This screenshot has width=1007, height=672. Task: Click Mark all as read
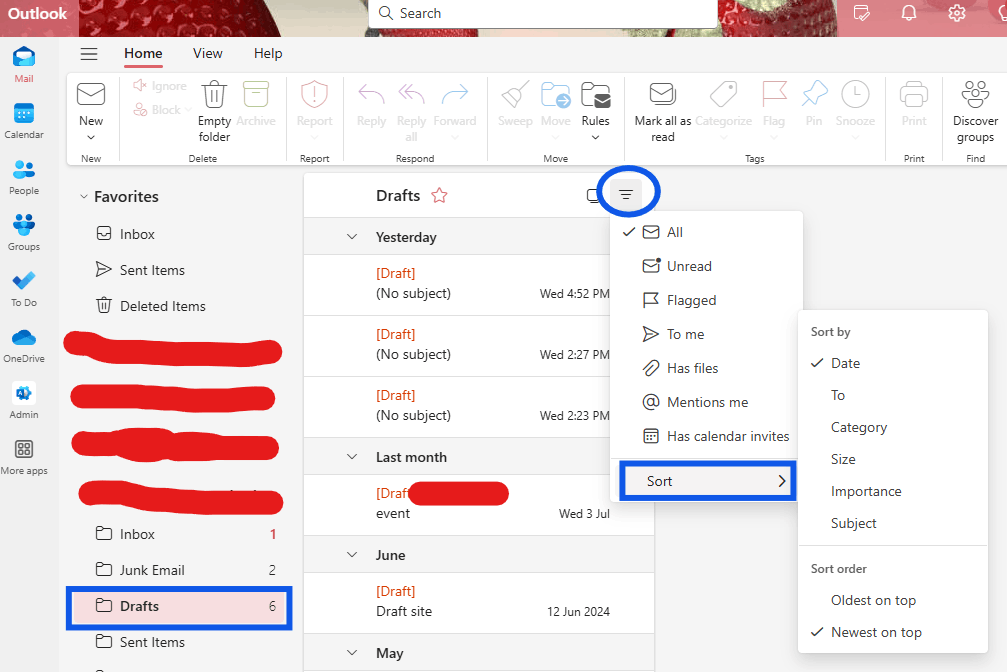[x=662, y=111]
